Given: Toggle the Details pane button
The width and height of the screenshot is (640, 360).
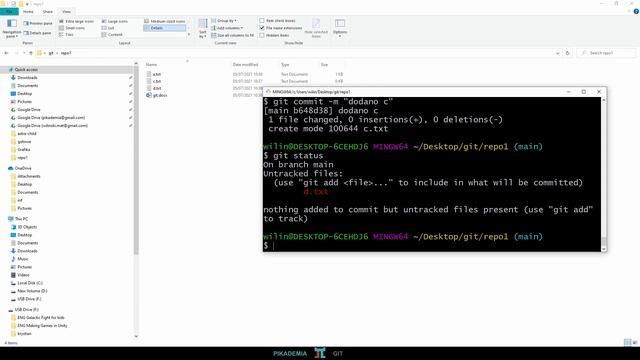Looking at the screenshot, I should (38, 33).
